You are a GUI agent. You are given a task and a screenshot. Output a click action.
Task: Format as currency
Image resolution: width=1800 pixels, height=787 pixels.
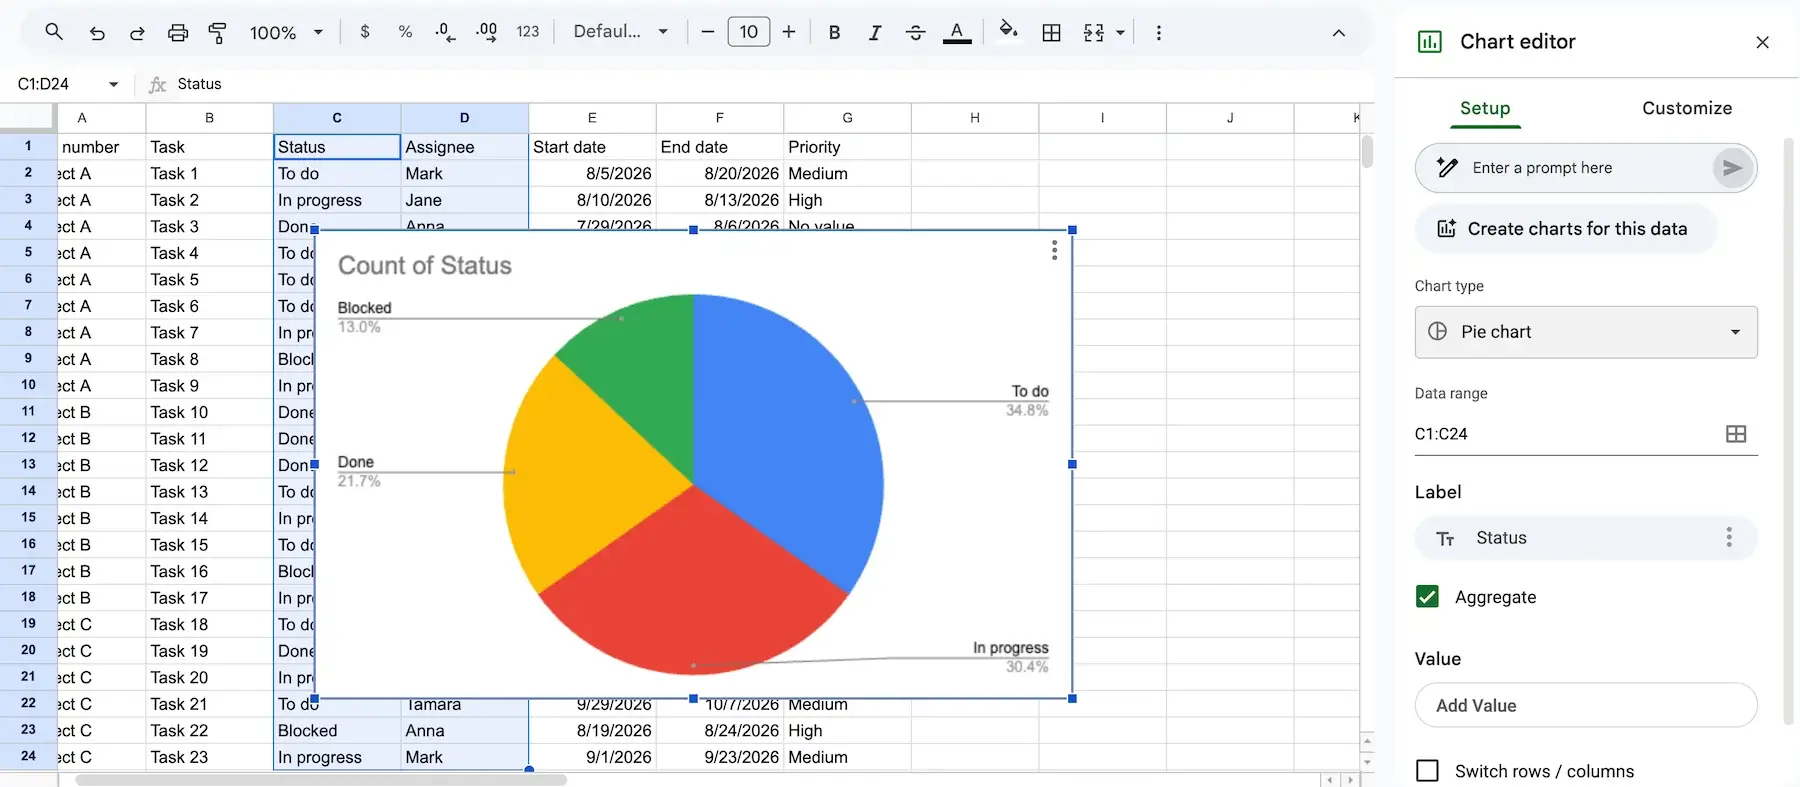pyautogui.click(x=365, y=32)
